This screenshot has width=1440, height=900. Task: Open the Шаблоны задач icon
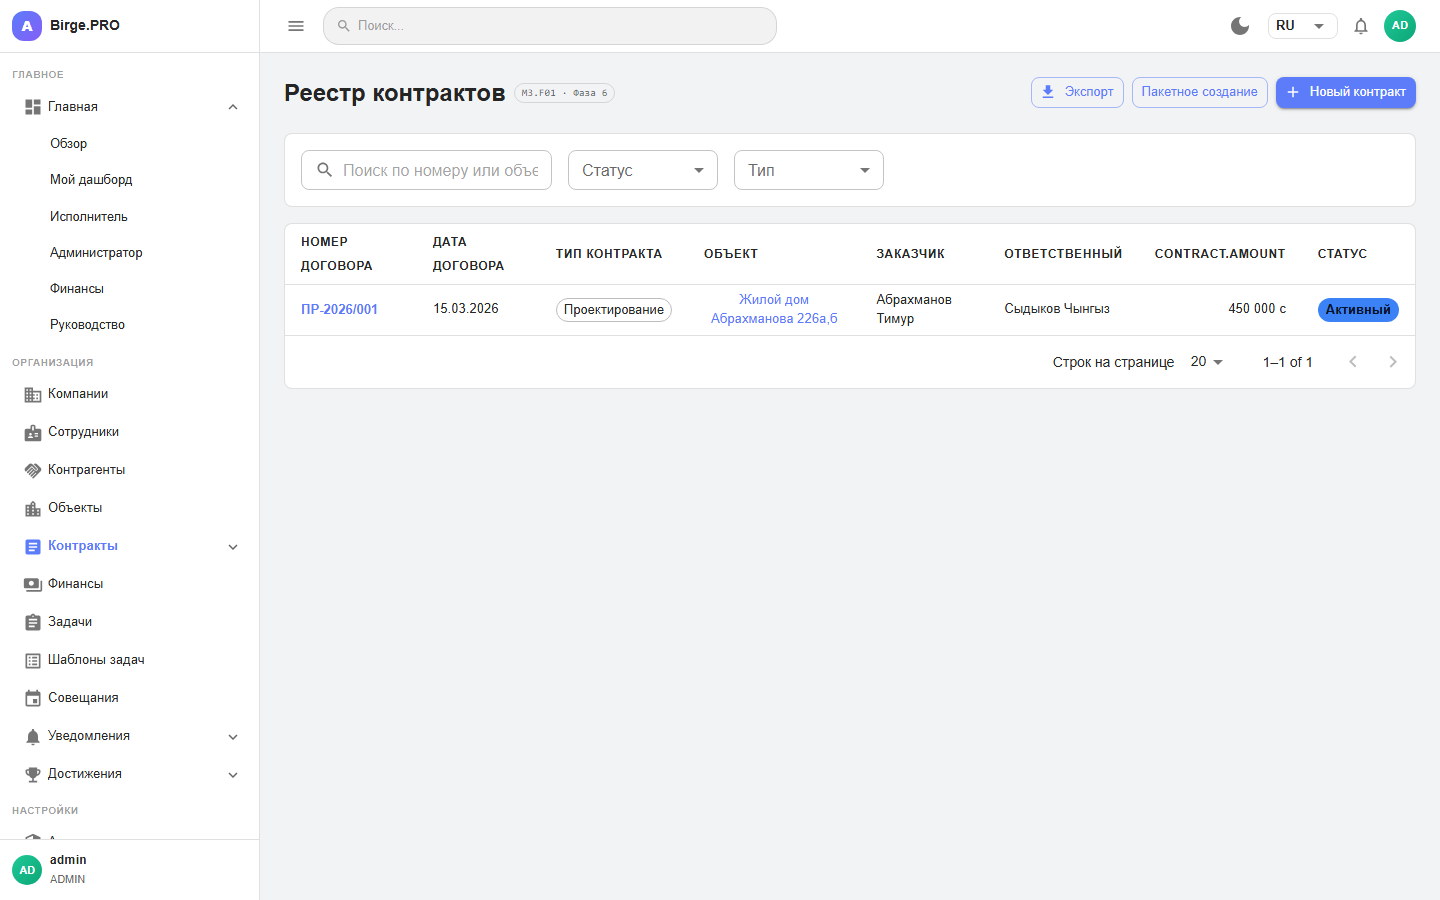[29, 659]
